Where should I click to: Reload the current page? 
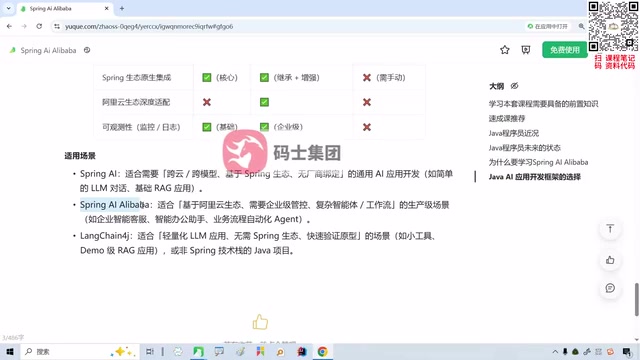pos(39,26)
